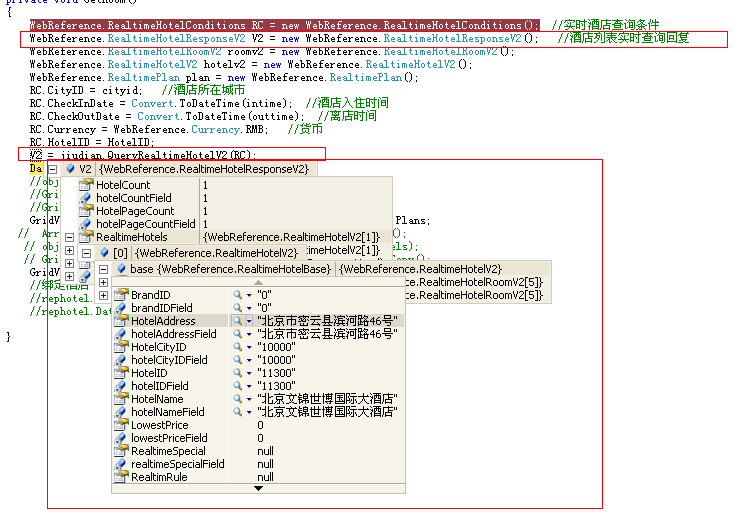Click the RC.CityID = cityid code line
Viewport: 747px width, 522px height.
(86, 90)
